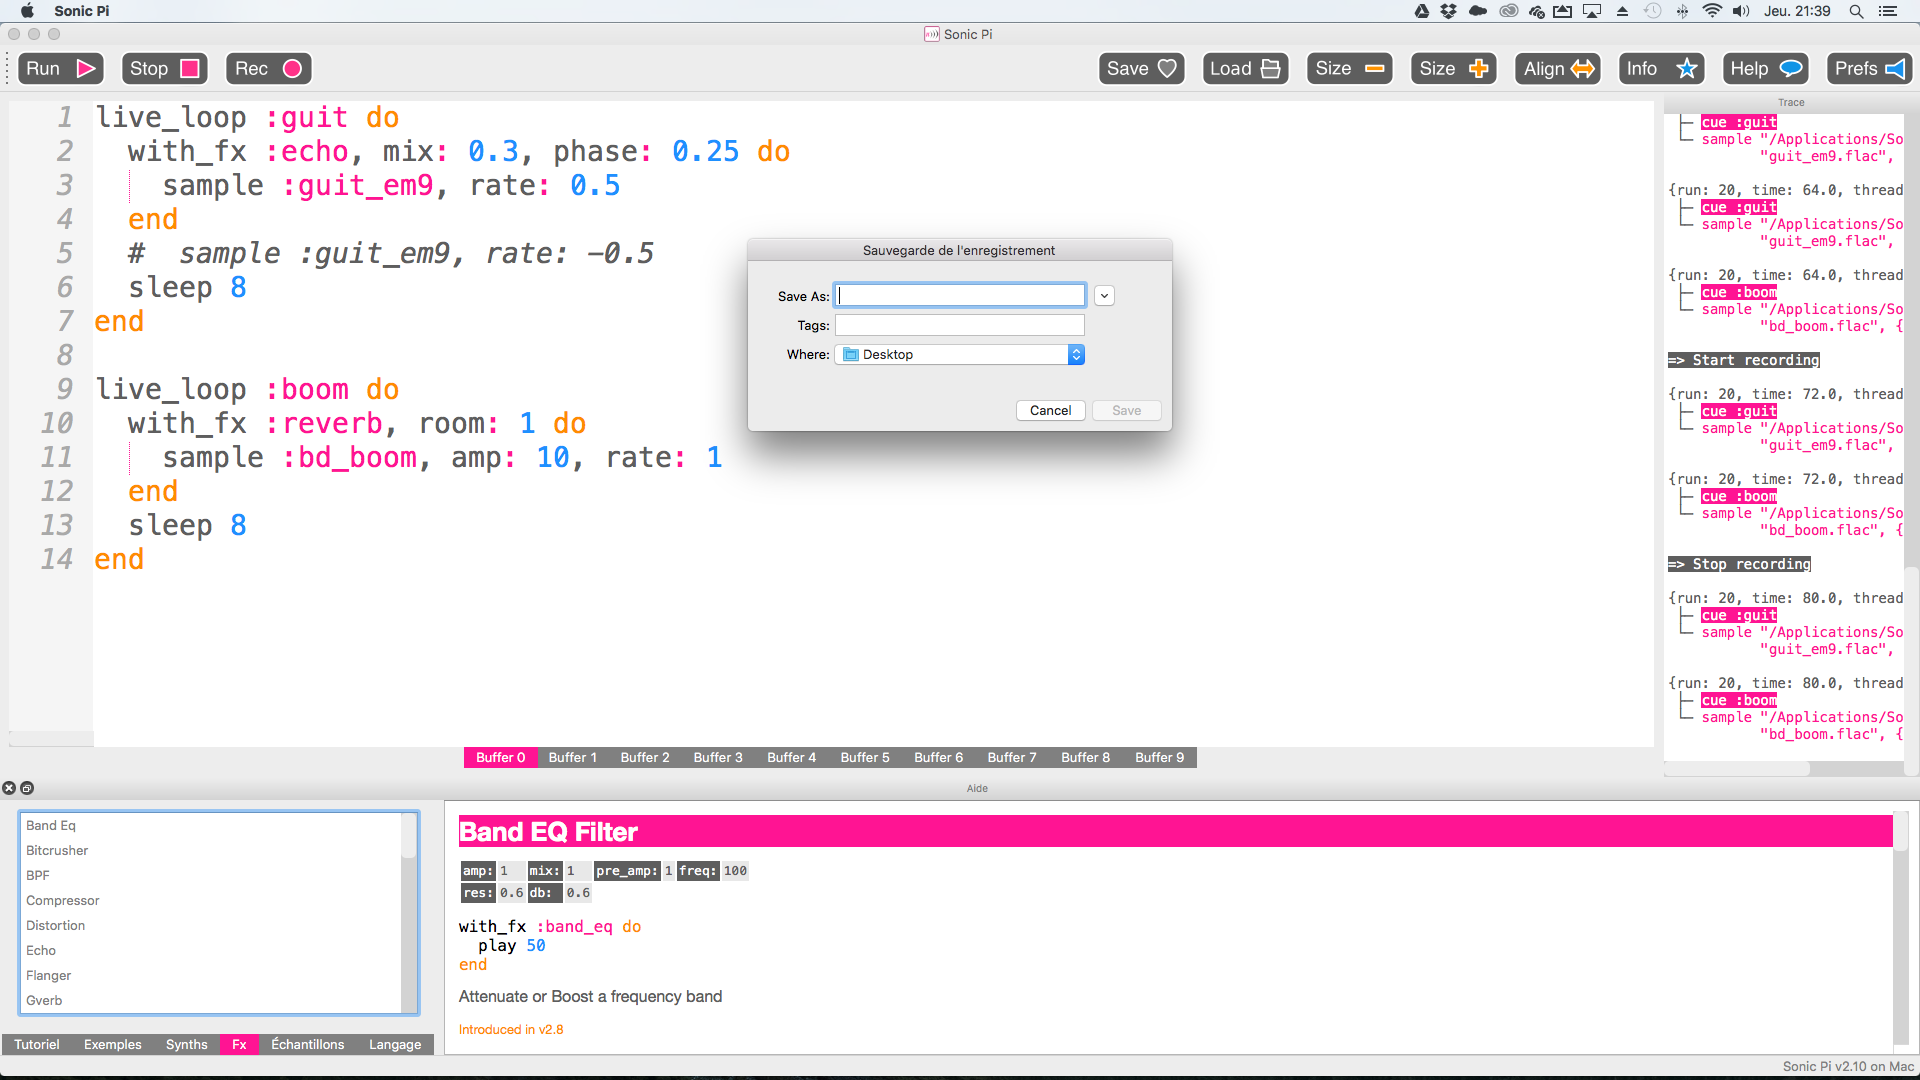
Task: Switch to Buffer 3 tab
Action: tap(718, 757)
